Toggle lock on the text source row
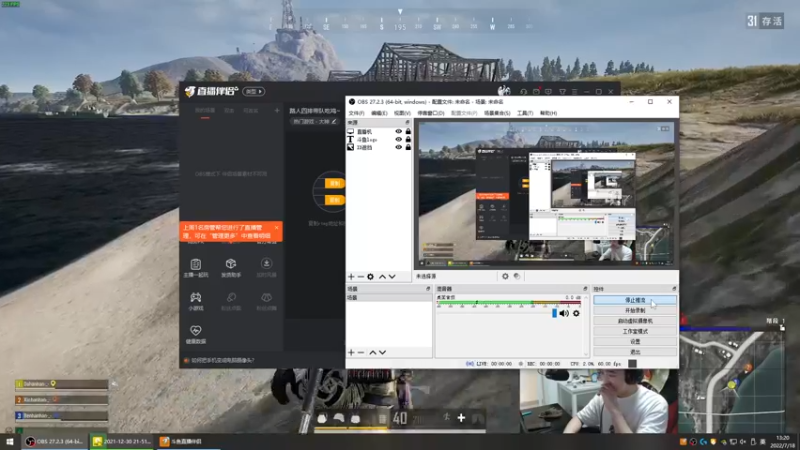800x450 pixels. [x=408, y=139]
